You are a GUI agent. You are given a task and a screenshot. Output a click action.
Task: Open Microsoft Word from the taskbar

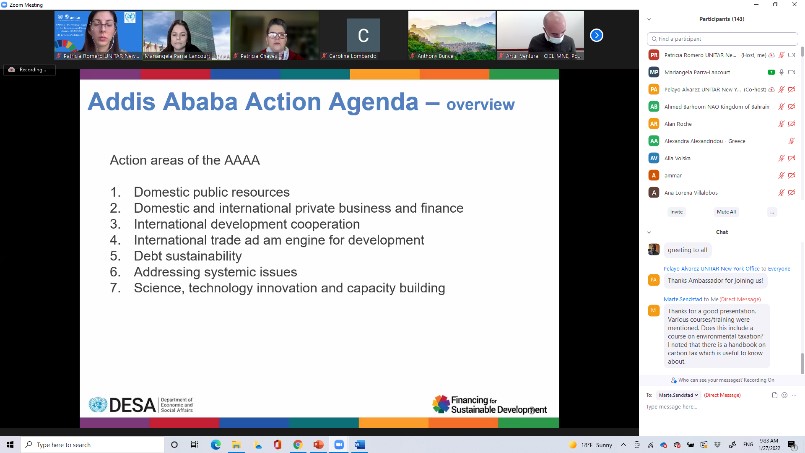(359, 445)
